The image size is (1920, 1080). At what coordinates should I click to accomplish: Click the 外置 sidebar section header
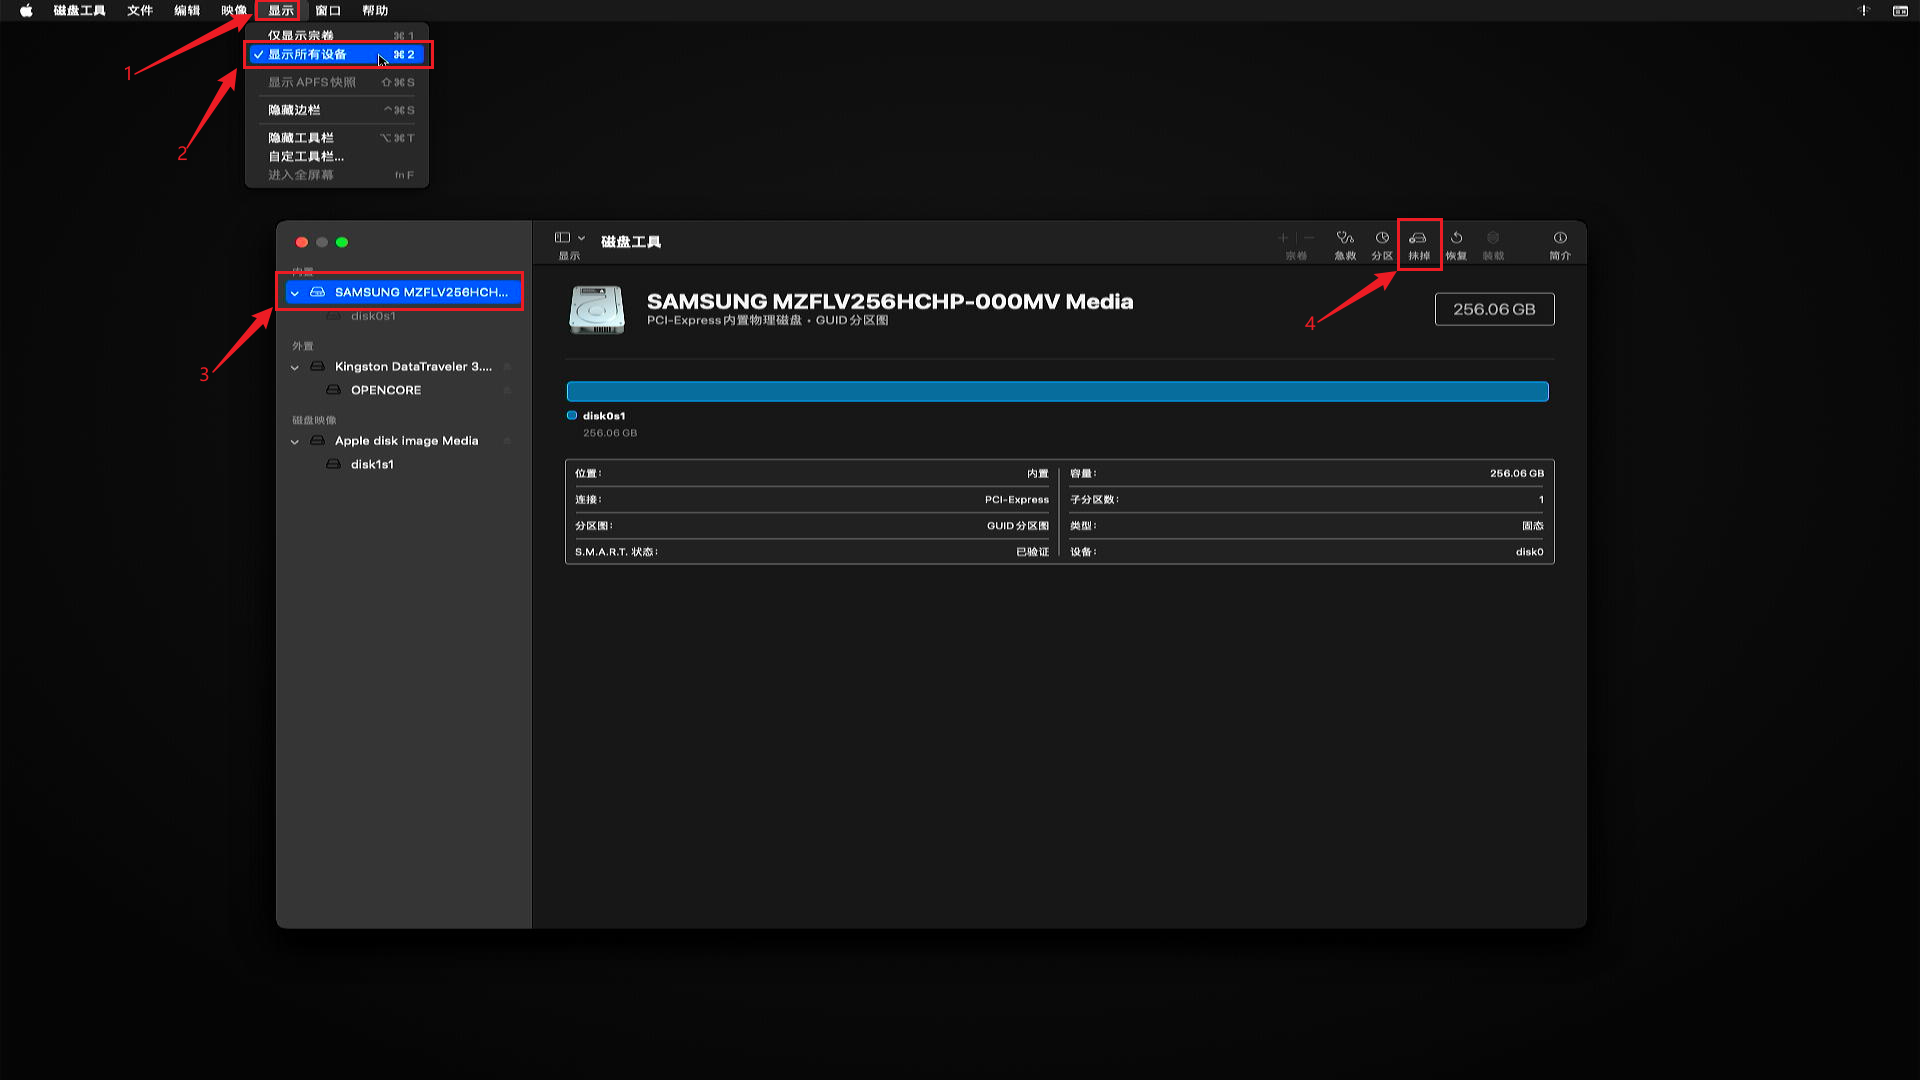(303, 346)
